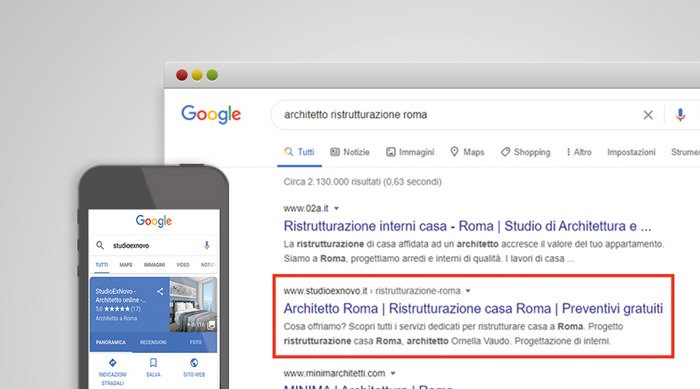The height and width of the screenshot is (389, 700).
Task: Click the yellow minimize window button
Action: [197, 75]
